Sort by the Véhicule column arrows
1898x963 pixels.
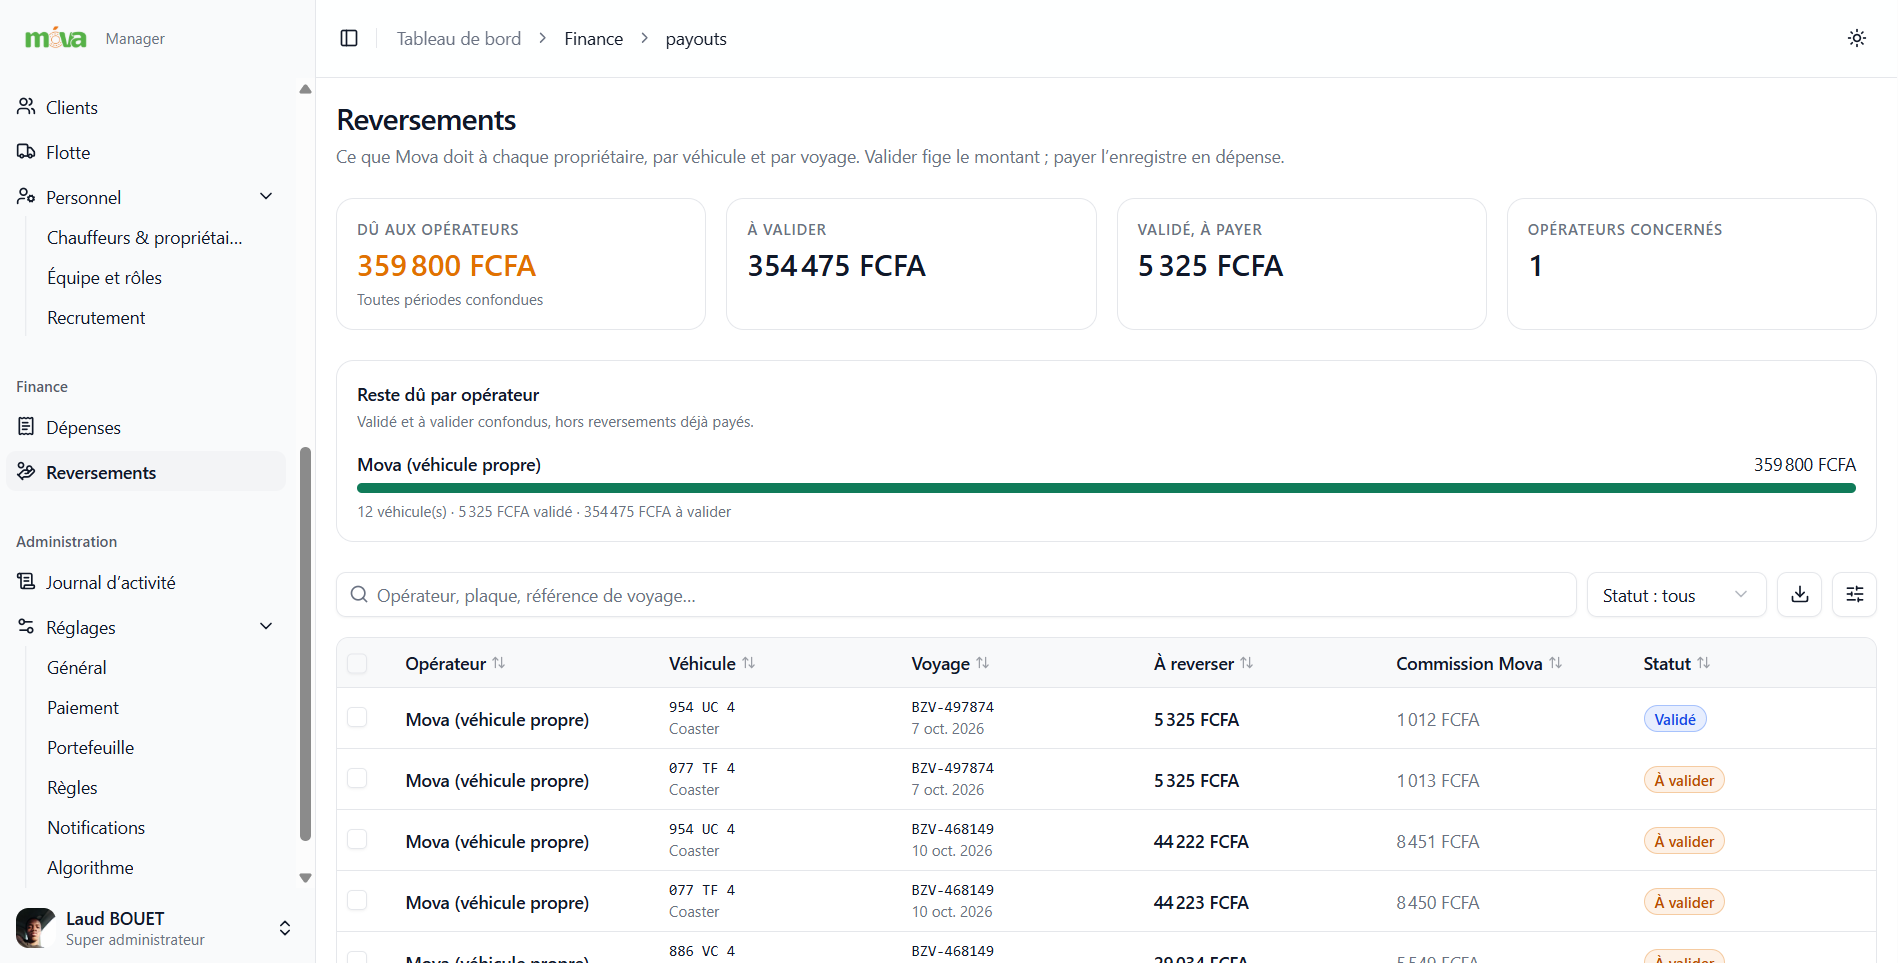pyautogui.click(x=749, y=663)
